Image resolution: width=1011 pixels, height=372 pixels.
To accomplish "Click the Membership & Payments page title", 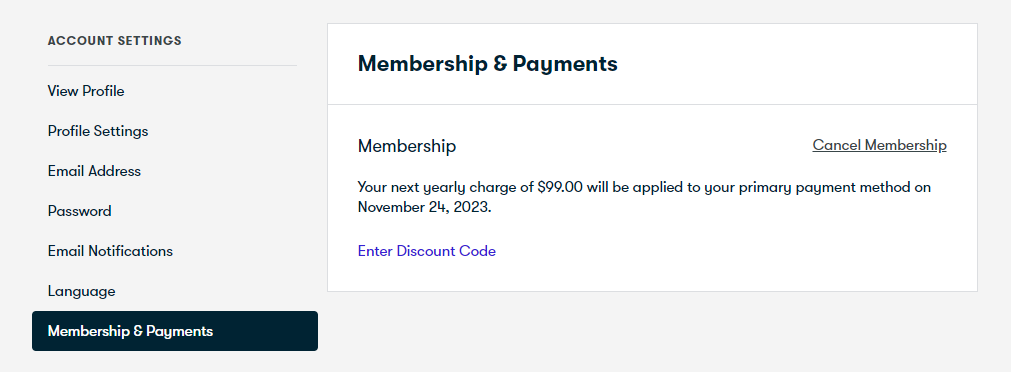I will tap(487, 64).
